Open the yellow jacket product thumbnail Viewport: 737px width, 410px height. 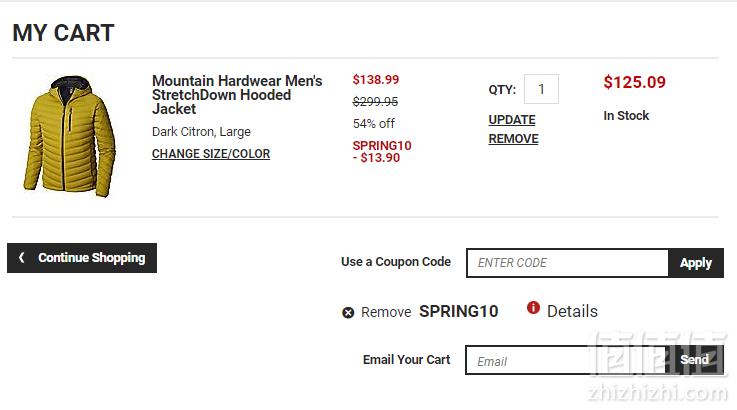69,136
